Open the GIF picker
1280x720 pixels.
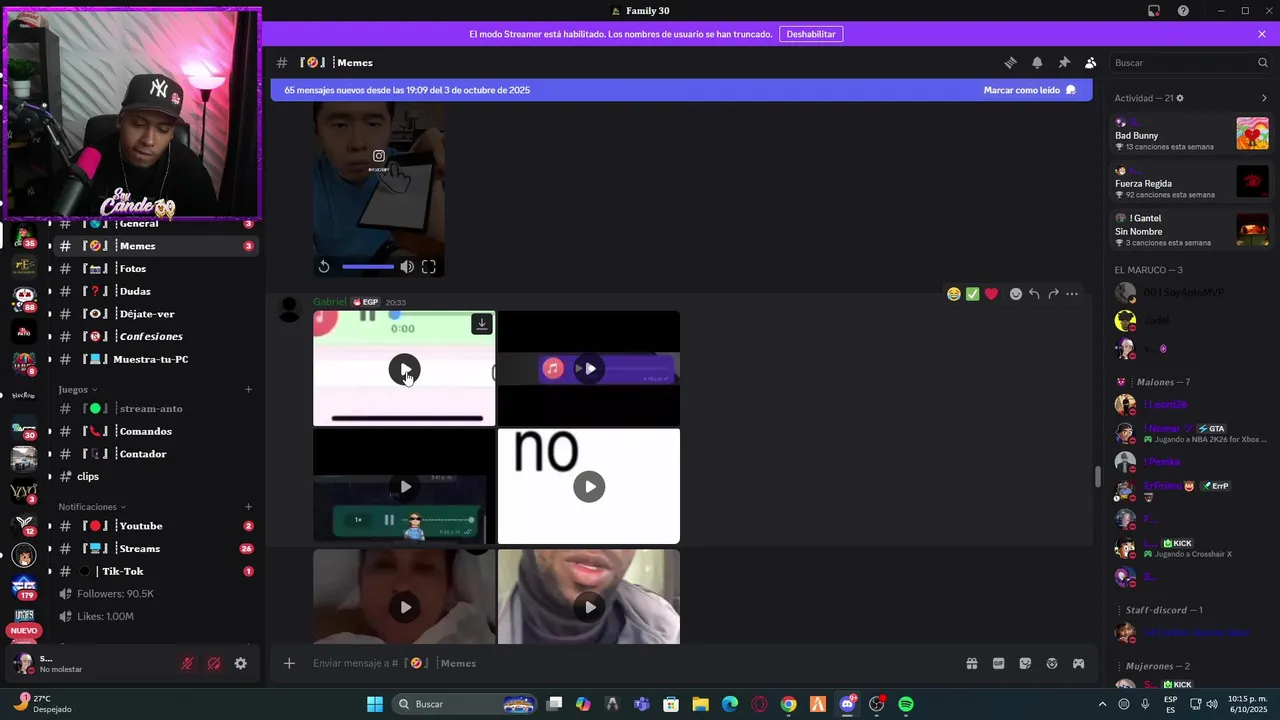coord(998,663)
